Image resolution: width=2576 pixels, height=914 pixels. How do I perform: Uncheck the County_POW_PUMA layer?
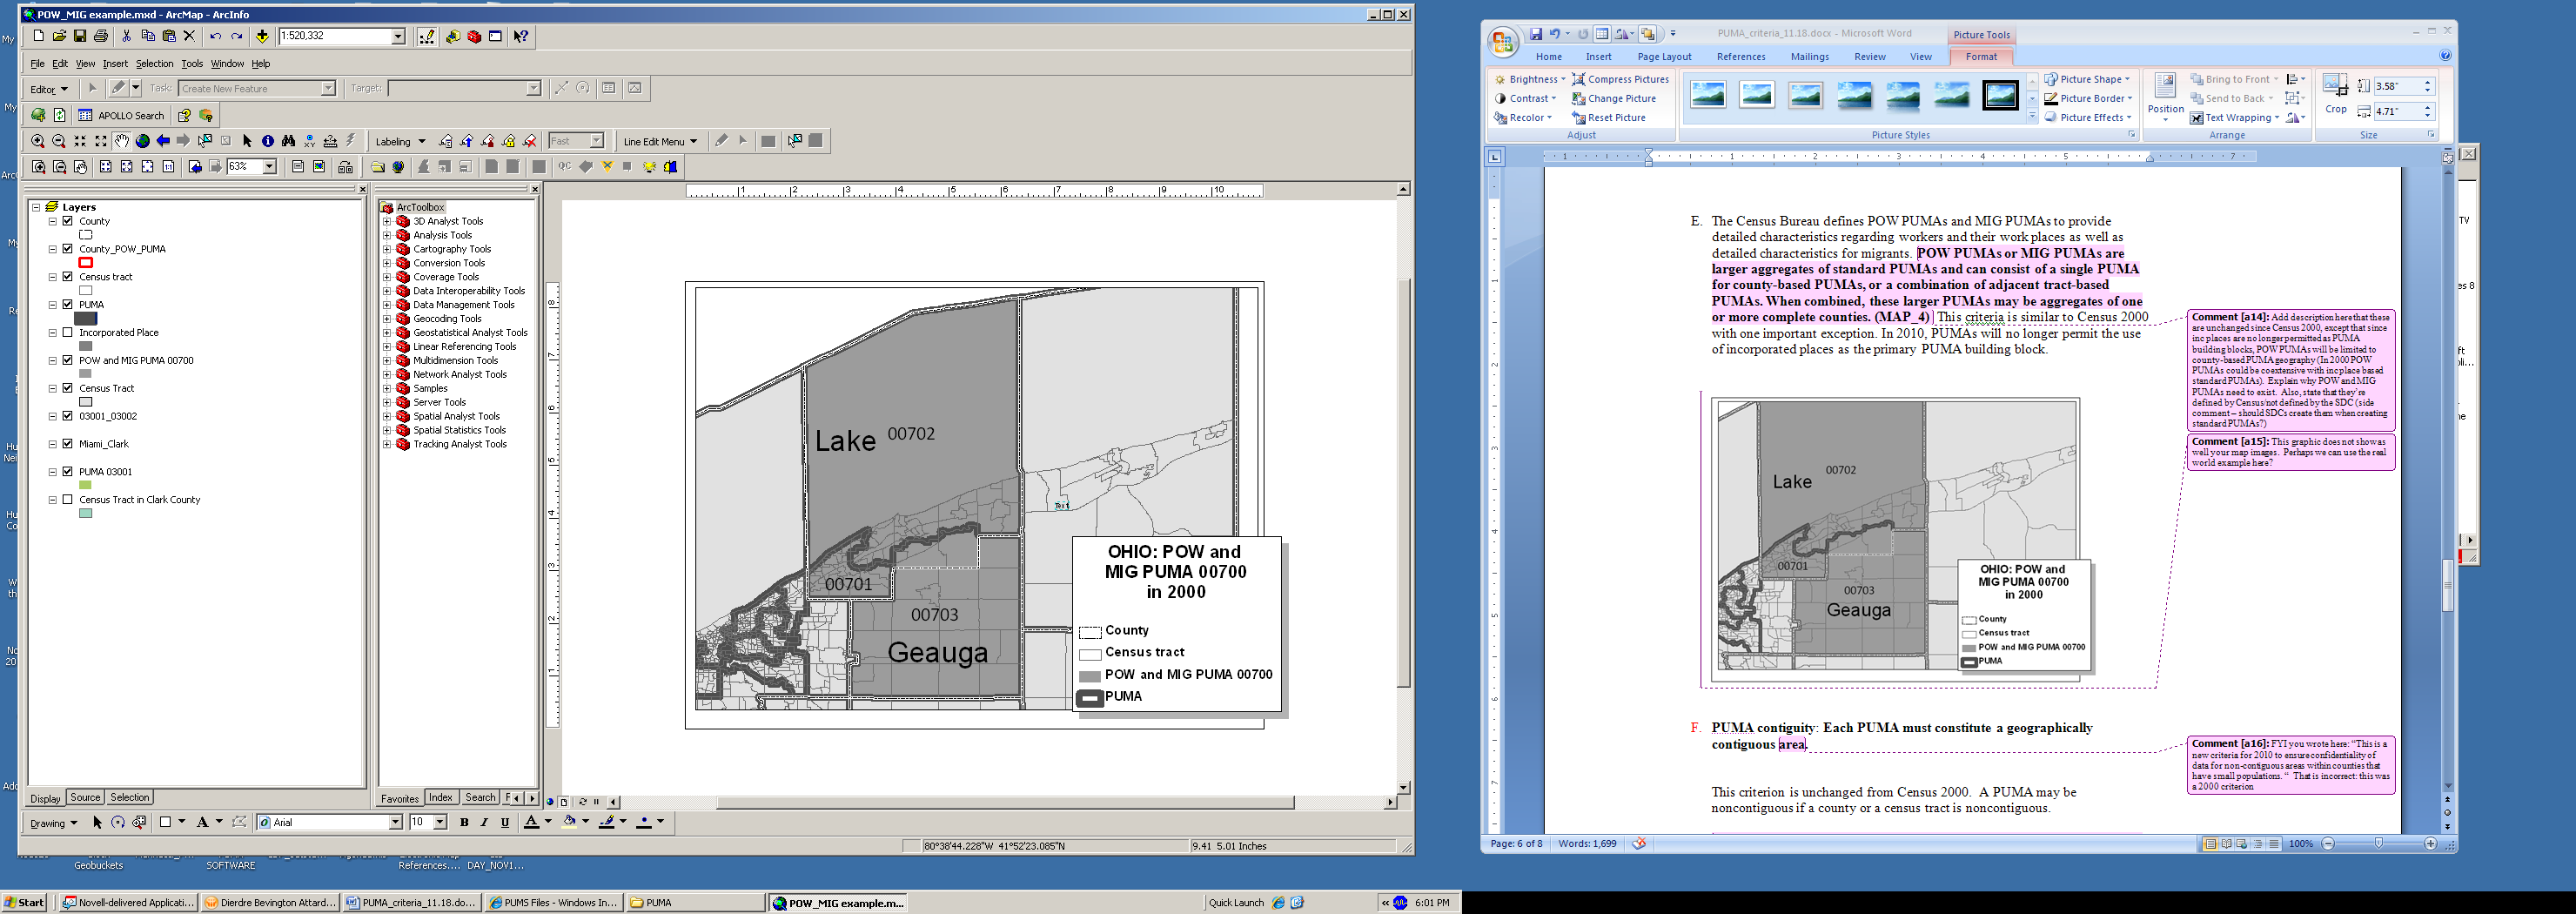point(68,249)
